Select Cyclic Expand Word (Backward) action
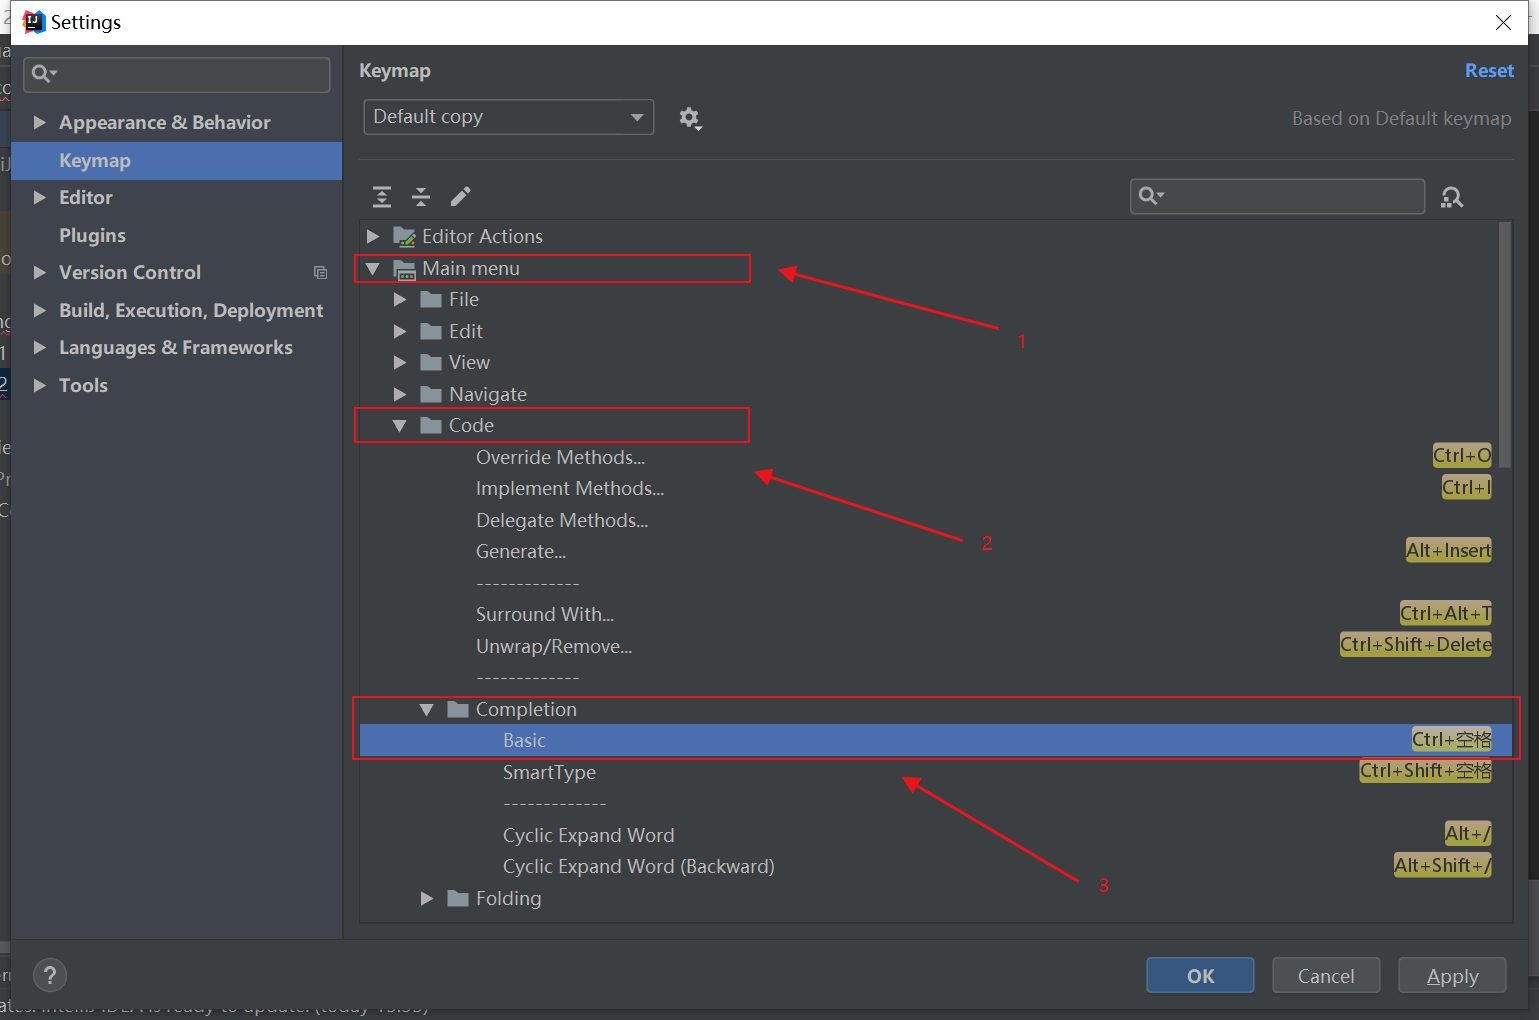The width and height of the screenshot is (1539, 1020). coord(638,867)
